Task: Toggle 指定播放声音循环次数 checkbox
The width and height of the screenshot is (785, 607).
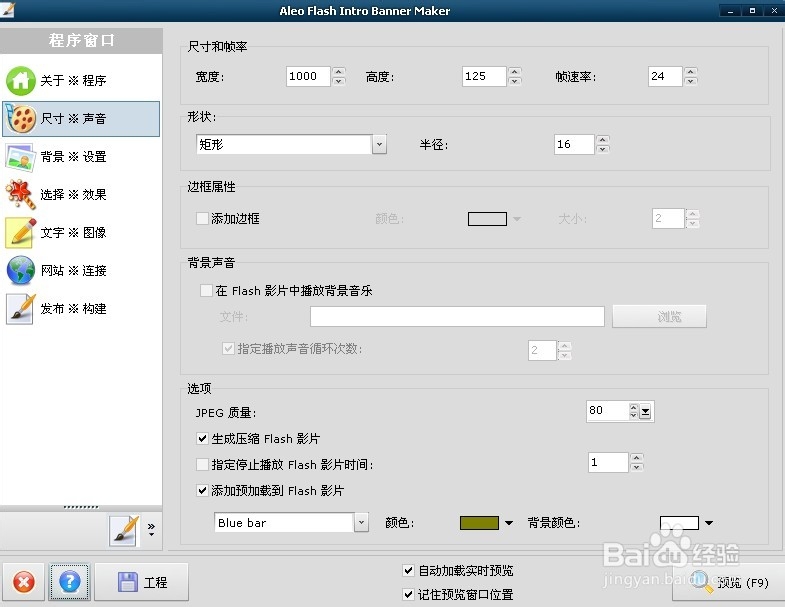Action: click(228, 349)
